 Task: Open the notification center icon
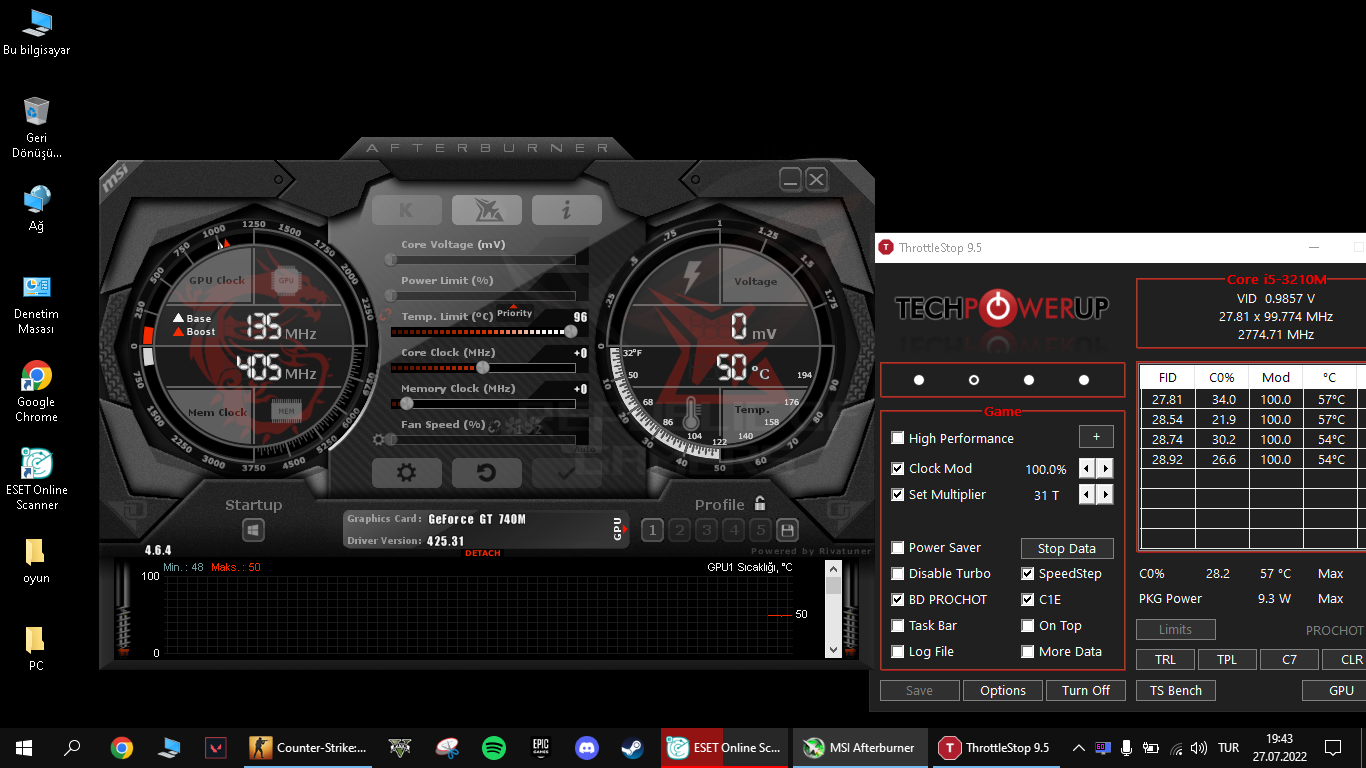(1332, 747)
